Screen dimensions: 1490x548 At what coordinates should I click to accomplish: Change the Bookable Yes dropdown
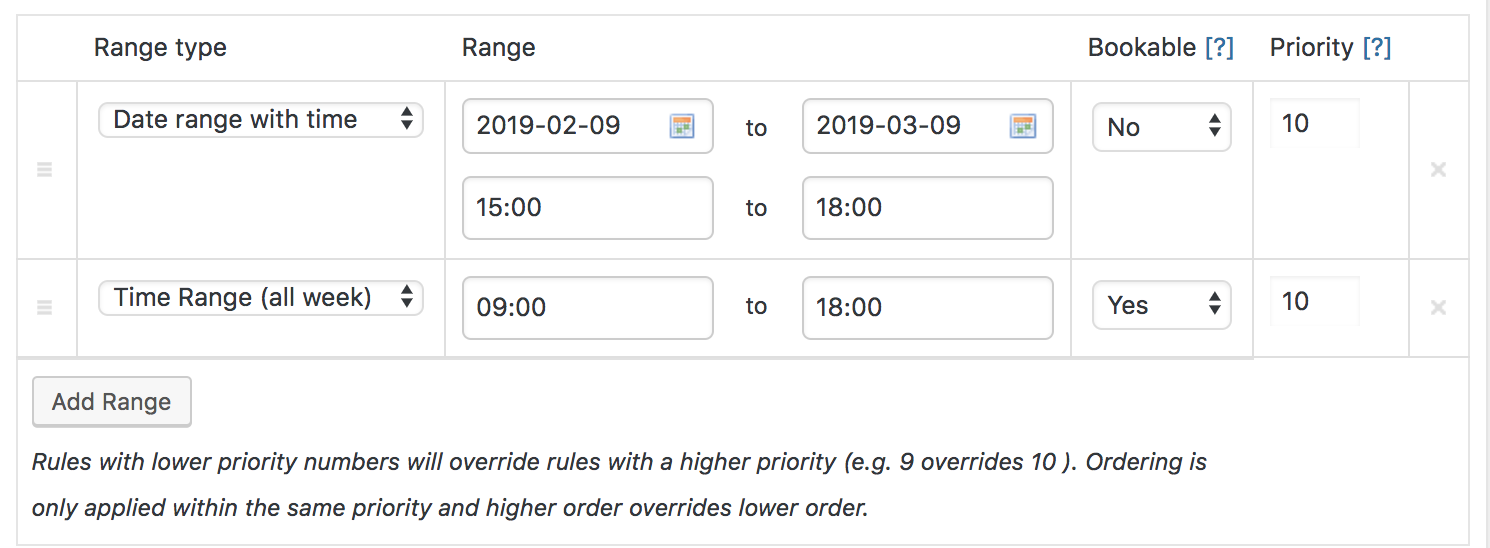click(1162, 306)
